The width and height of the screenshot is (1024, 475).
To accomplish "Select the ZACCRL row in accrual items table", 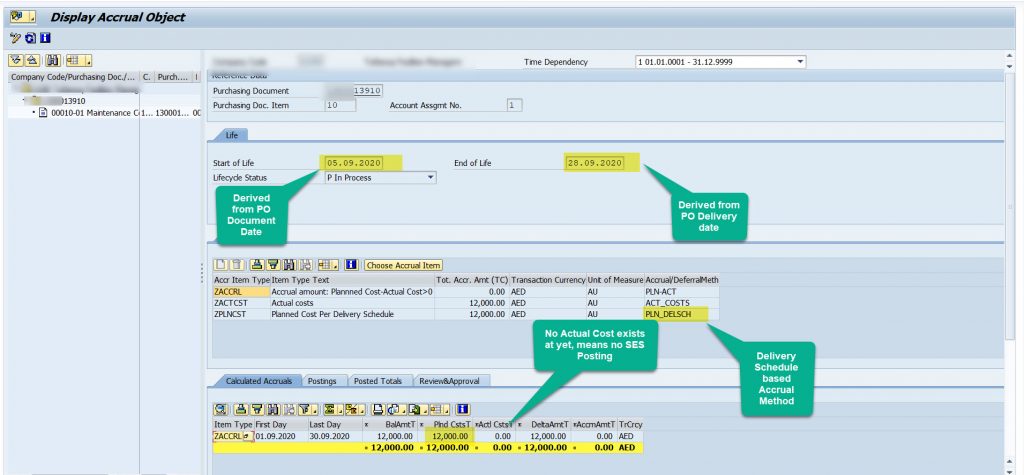I will click(466, 292).
